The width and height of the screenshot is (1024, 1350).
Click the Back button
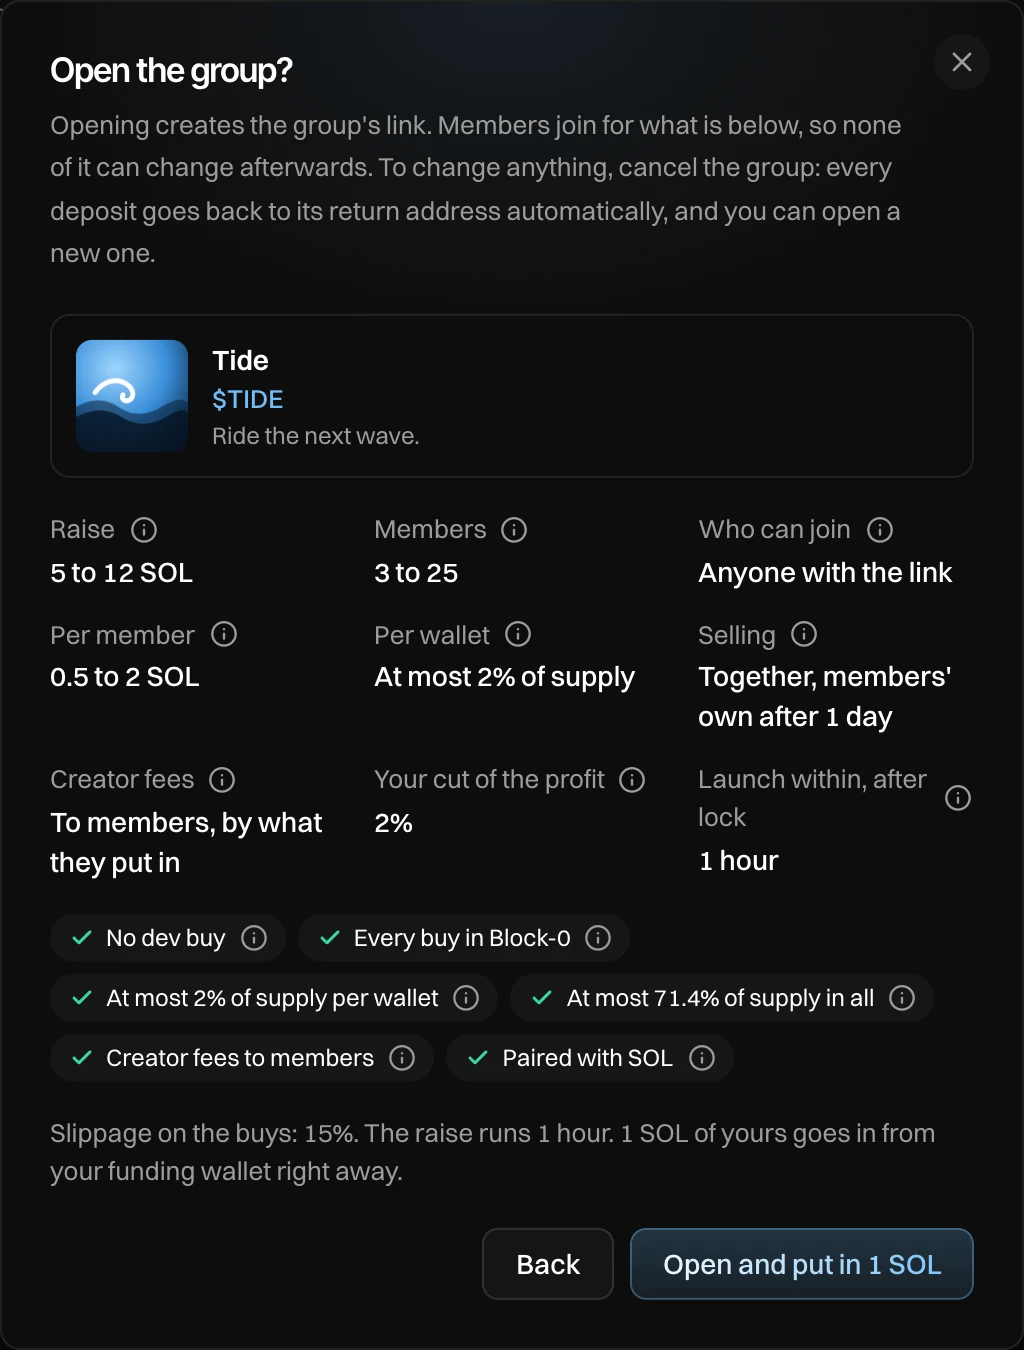548,1264
